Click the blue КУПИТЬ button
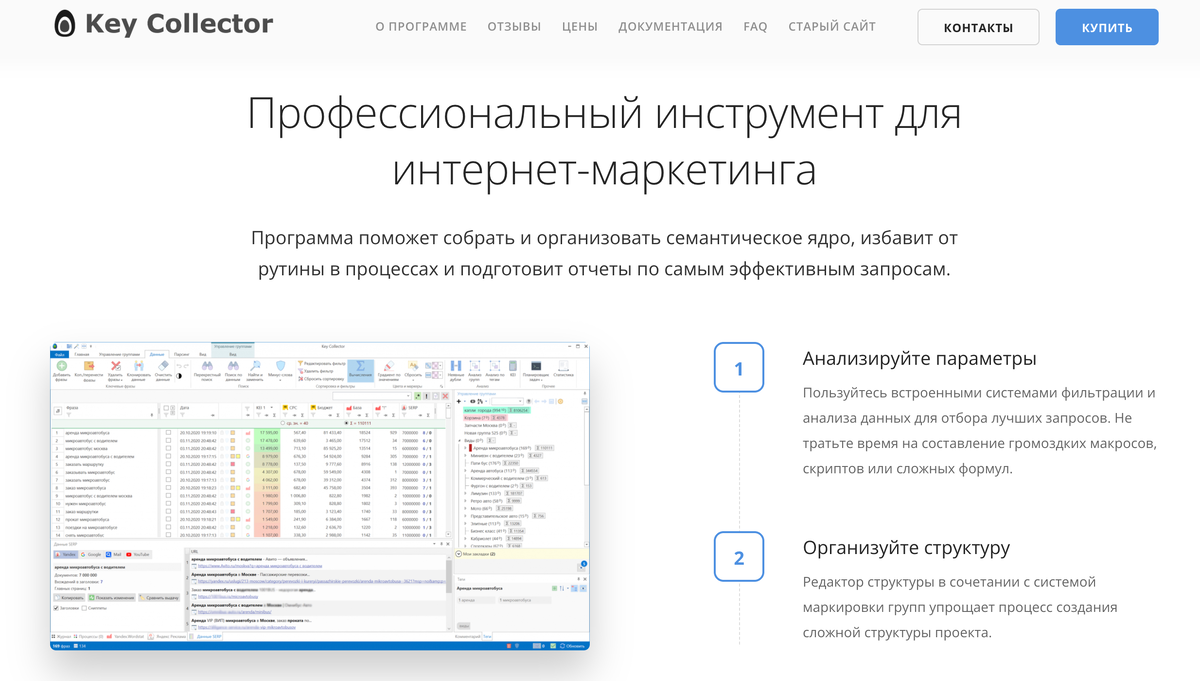This screenshot has width=1200, height=681. point(1107,27)
